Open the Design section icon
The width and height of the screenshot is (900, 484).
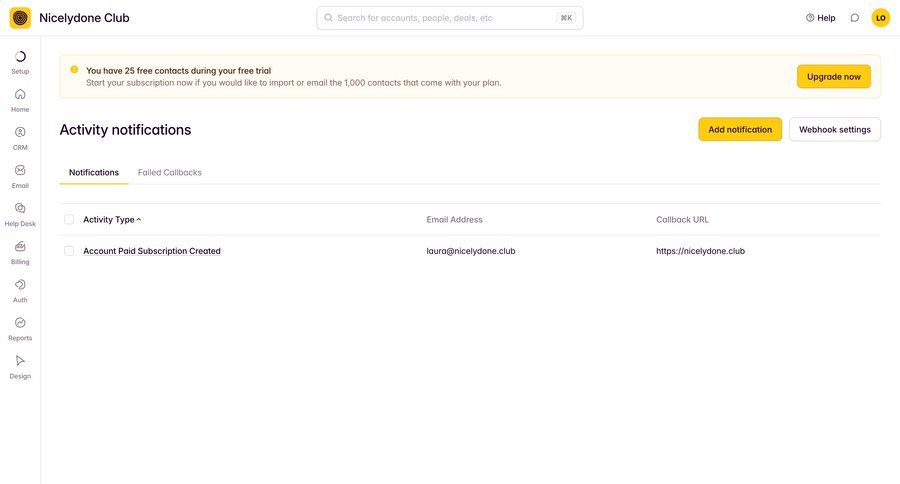(20, 361)
